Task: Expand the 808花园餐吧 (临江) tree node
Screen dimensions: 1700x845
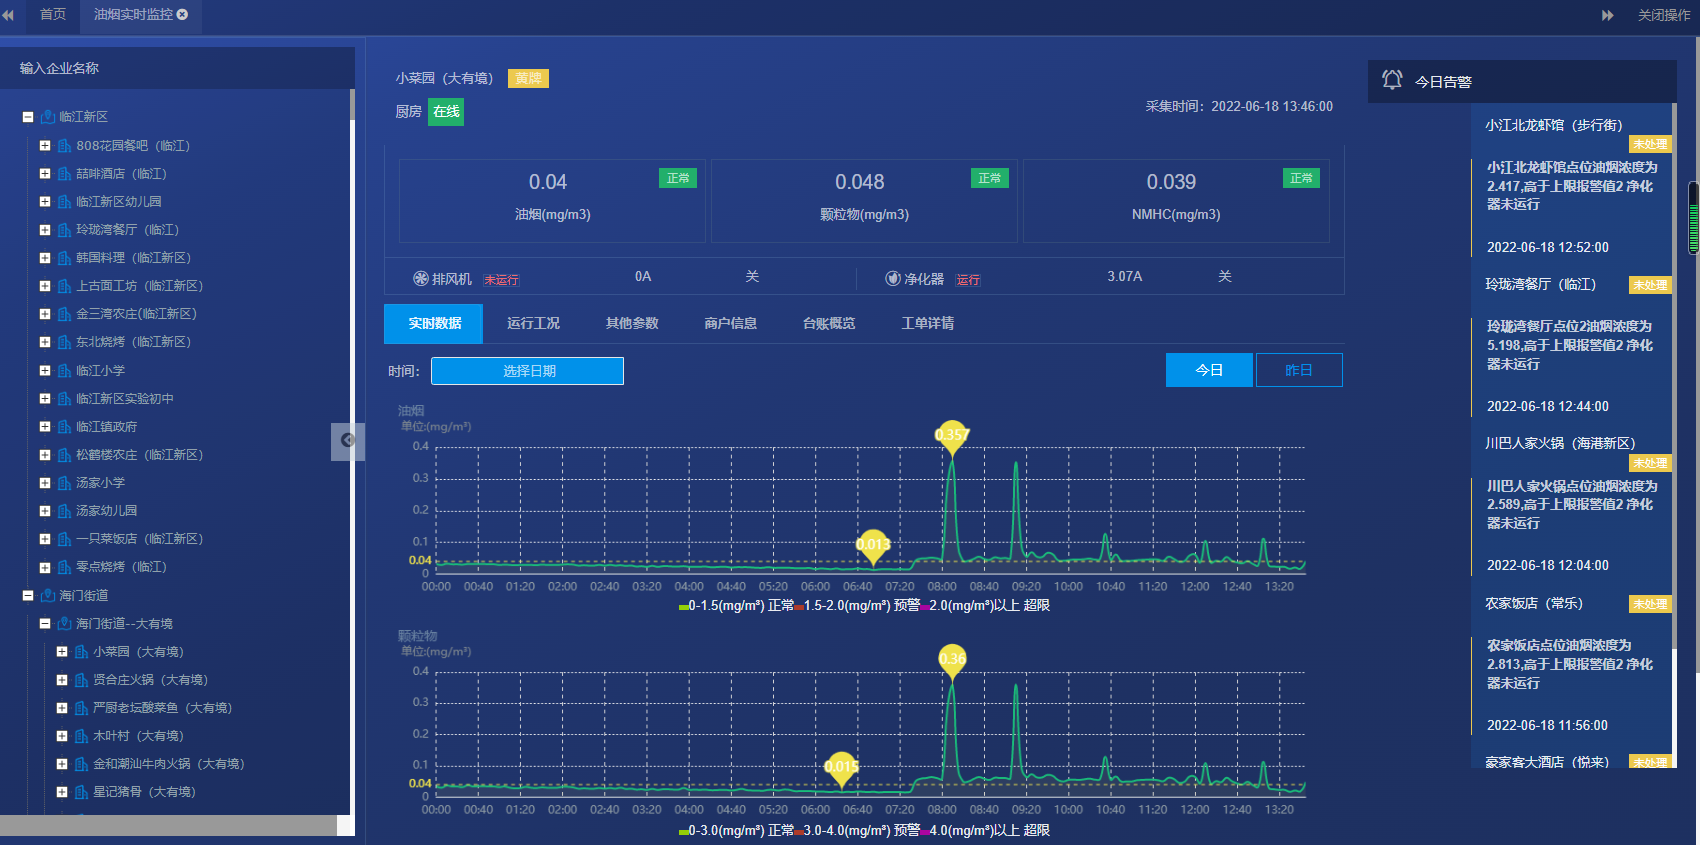Action: [x=45, y=145]
